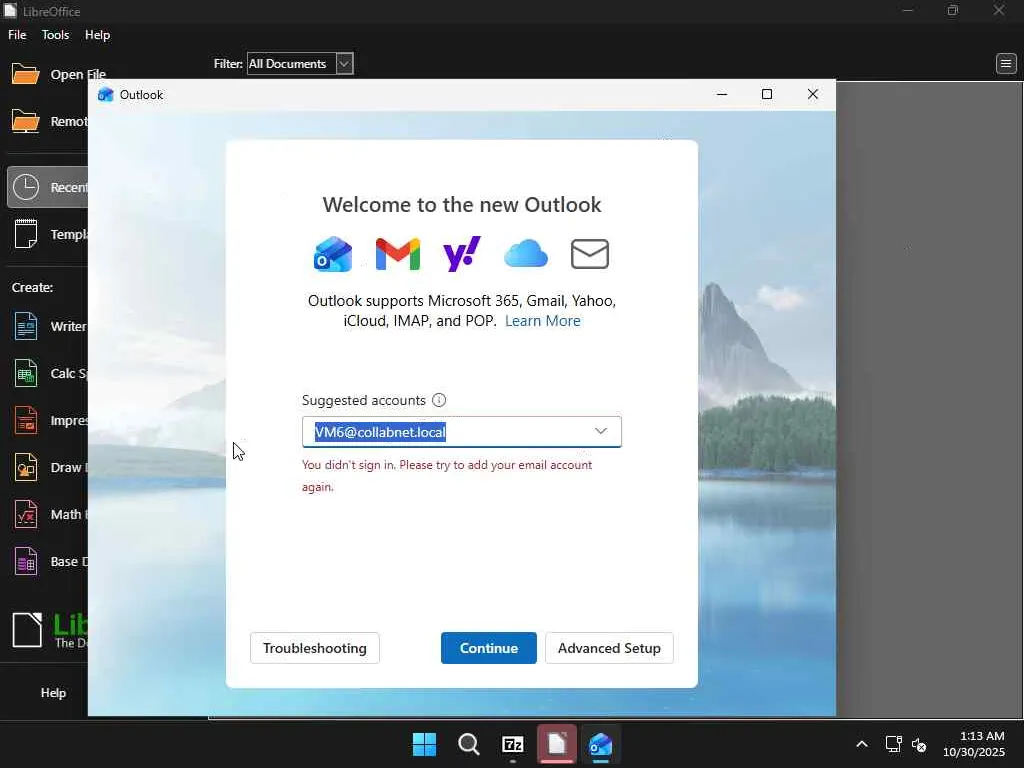This screenshot has width=1024, height=768.
Task: Switch to Outlook in the taskbar
Action: 600,744
